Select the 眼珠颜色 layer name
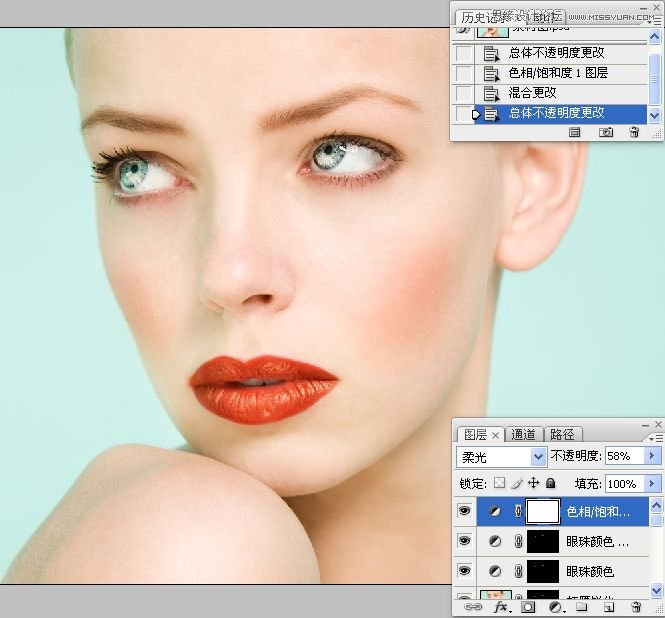Viewport: 665px width, 618px height. (x=590, y=572)
